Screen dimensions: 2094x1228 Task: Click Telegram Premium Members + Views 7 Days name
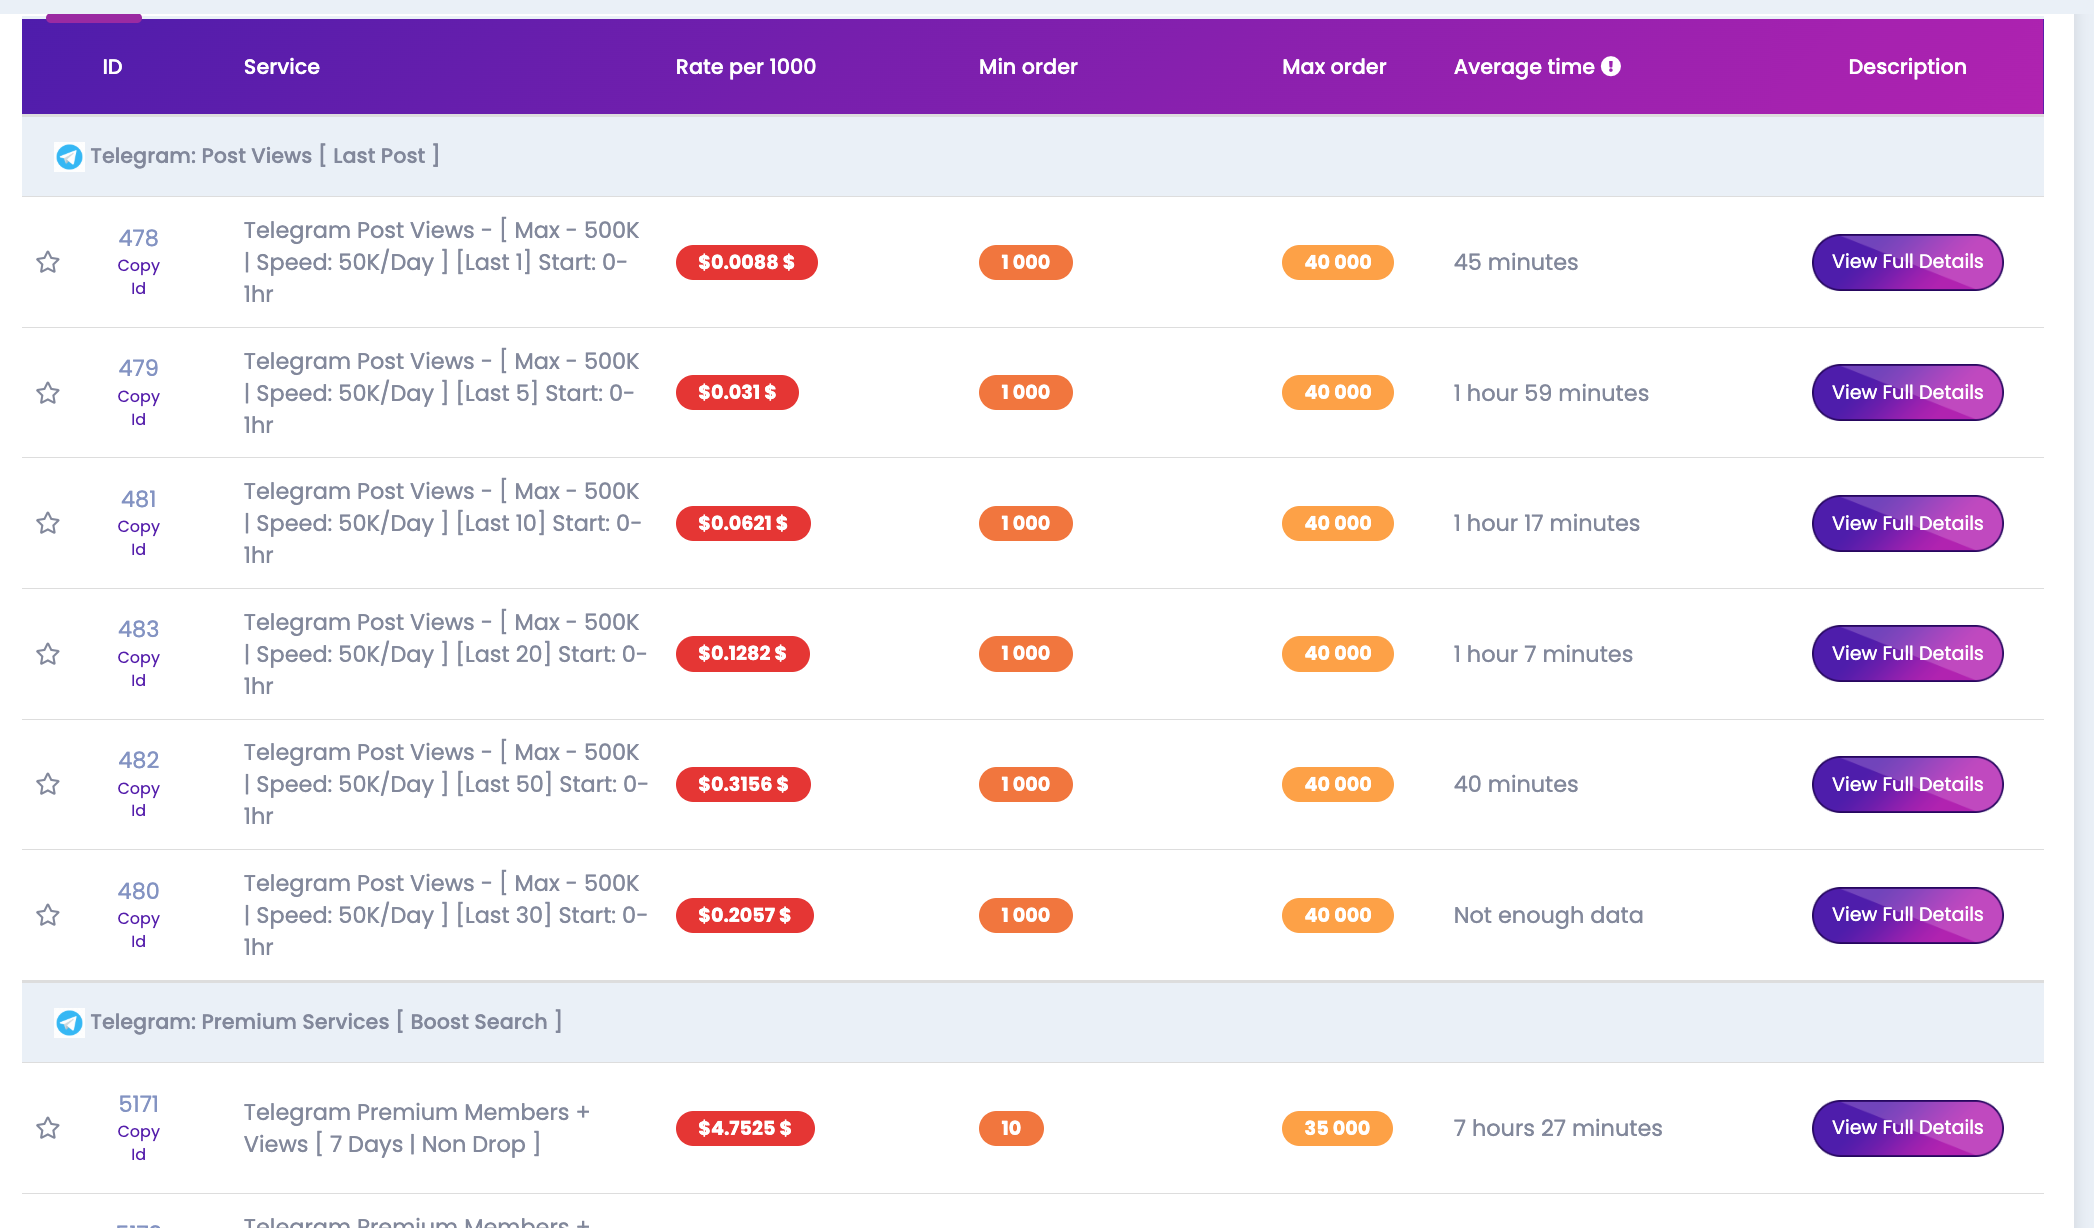(x=417, y=1128)
